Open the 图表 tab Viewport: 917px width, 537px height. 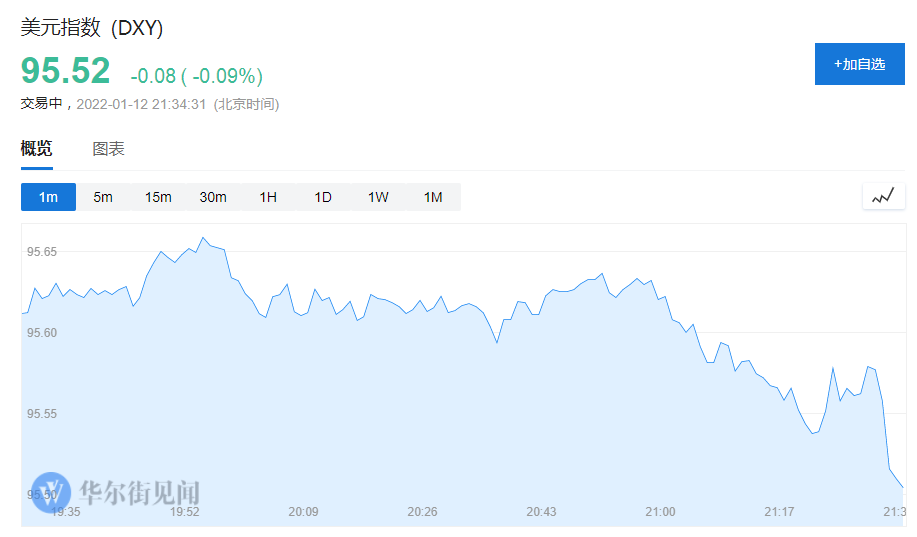[x=108, y=149]
